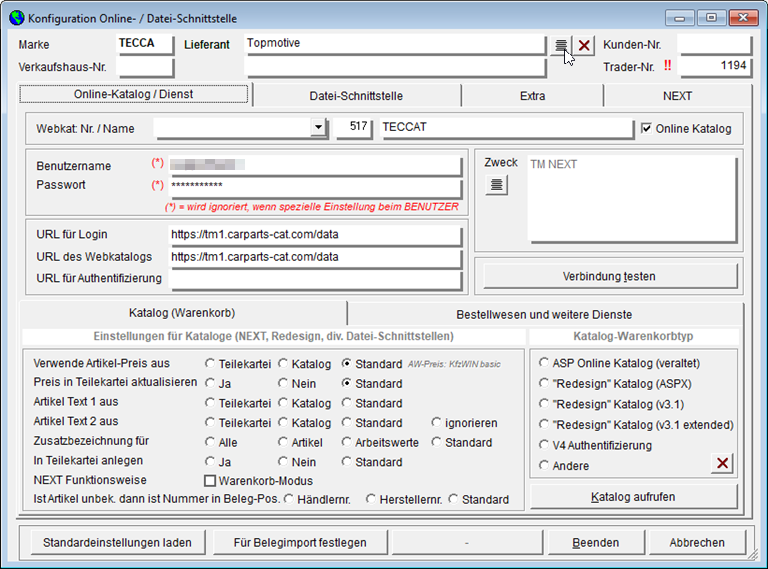Click the Verkaufshaus-Nr. input field
This screenshot has height=569, width=768.
[x=145, y=67]
